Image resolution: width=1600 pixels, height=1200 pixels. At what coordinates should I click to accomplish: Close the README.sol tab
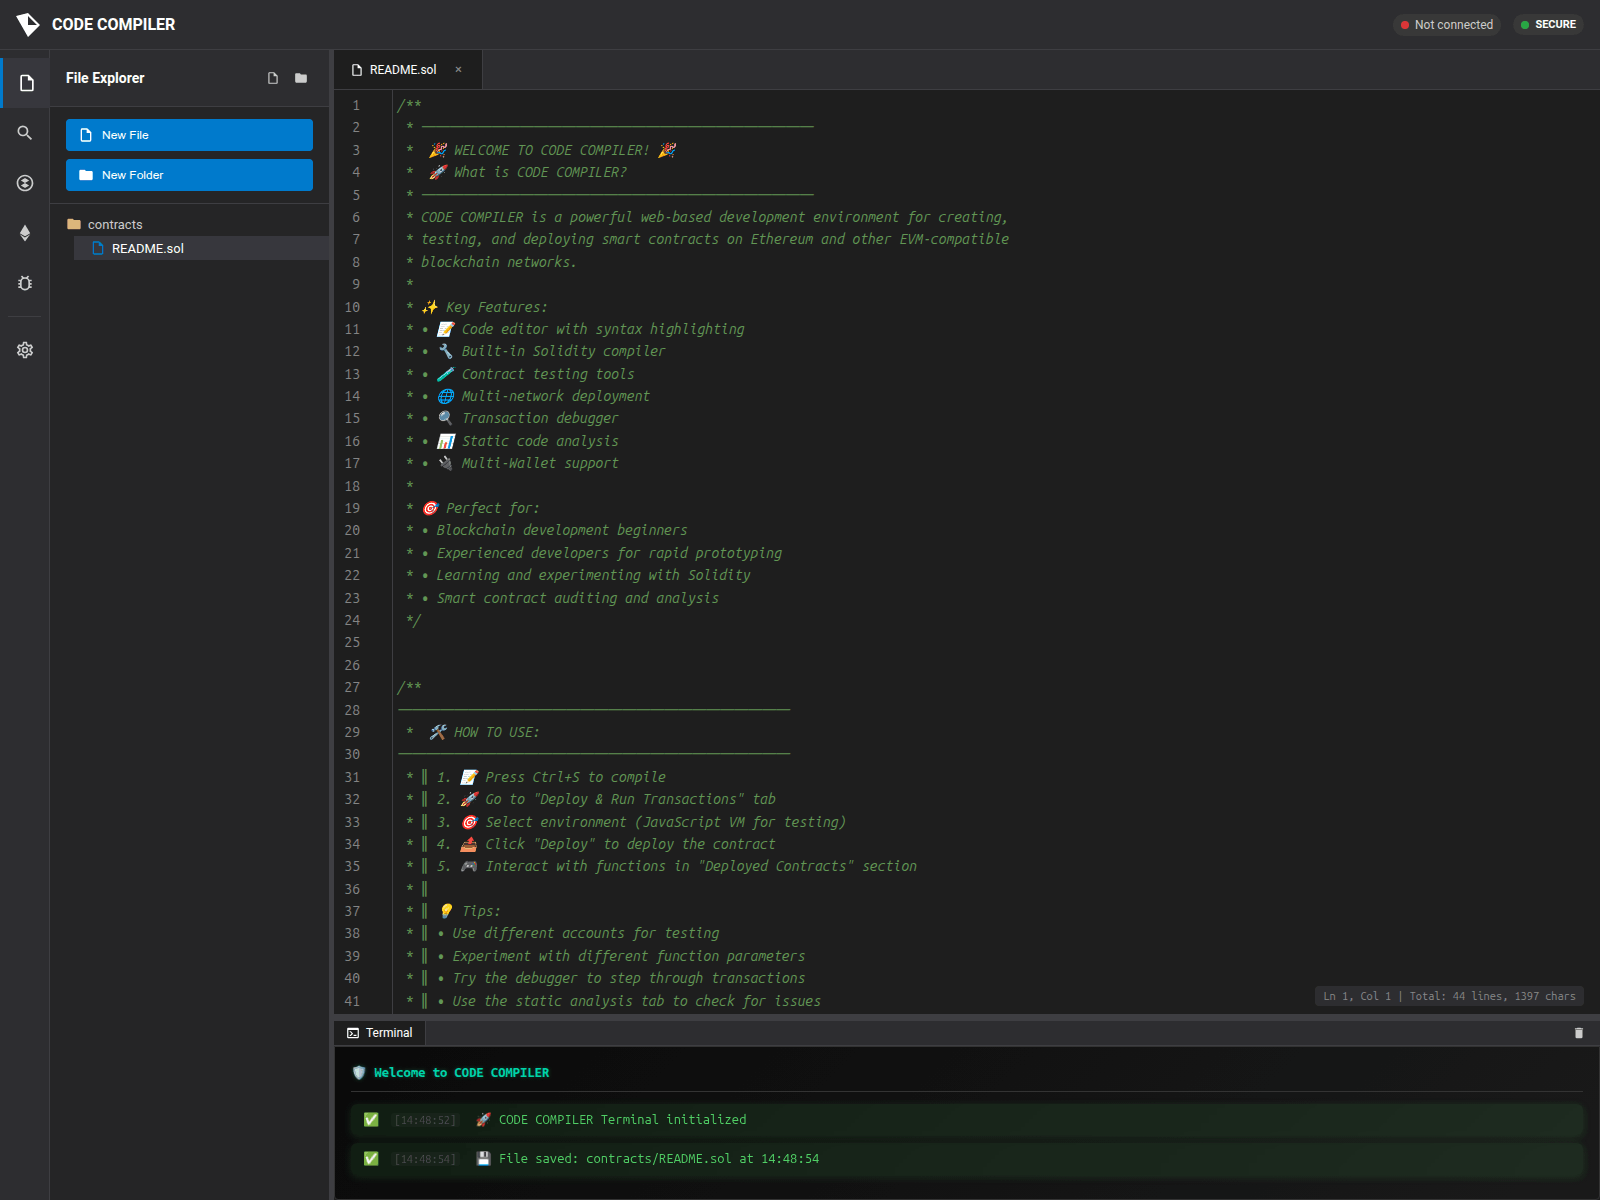click(x=458, y=69)
